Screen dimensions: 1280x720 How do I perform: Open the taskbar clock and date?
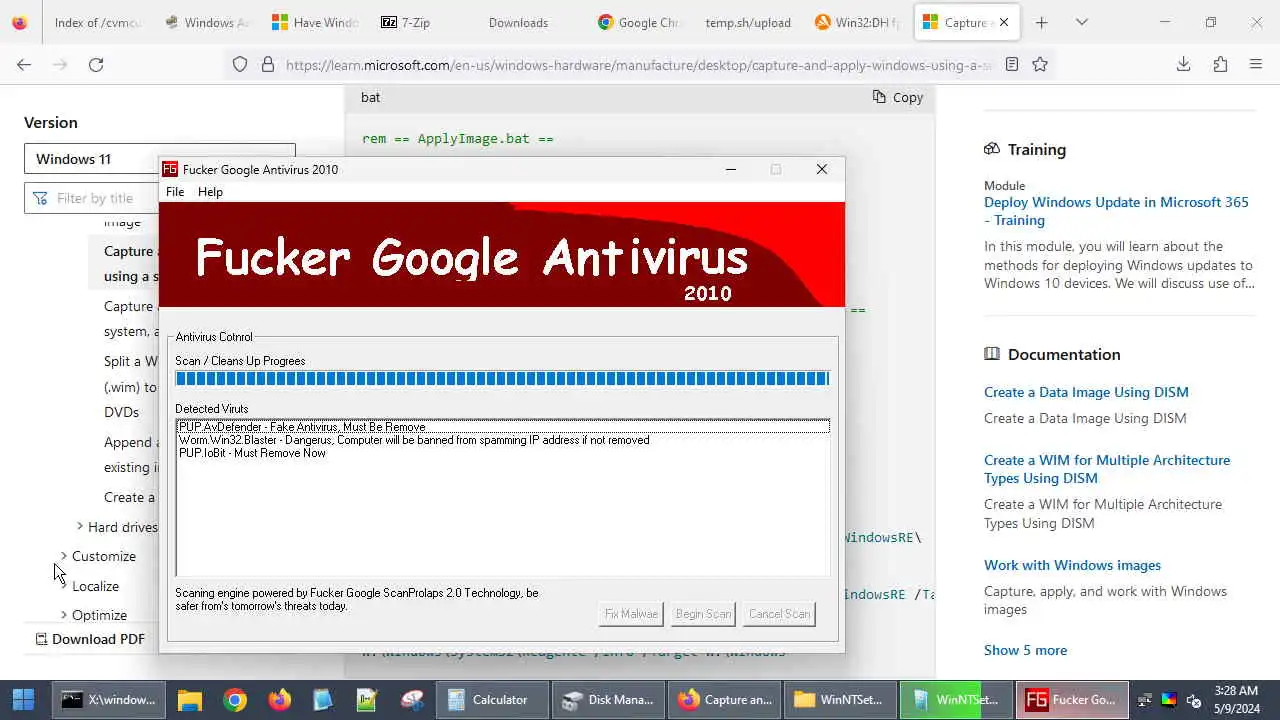1236,700
